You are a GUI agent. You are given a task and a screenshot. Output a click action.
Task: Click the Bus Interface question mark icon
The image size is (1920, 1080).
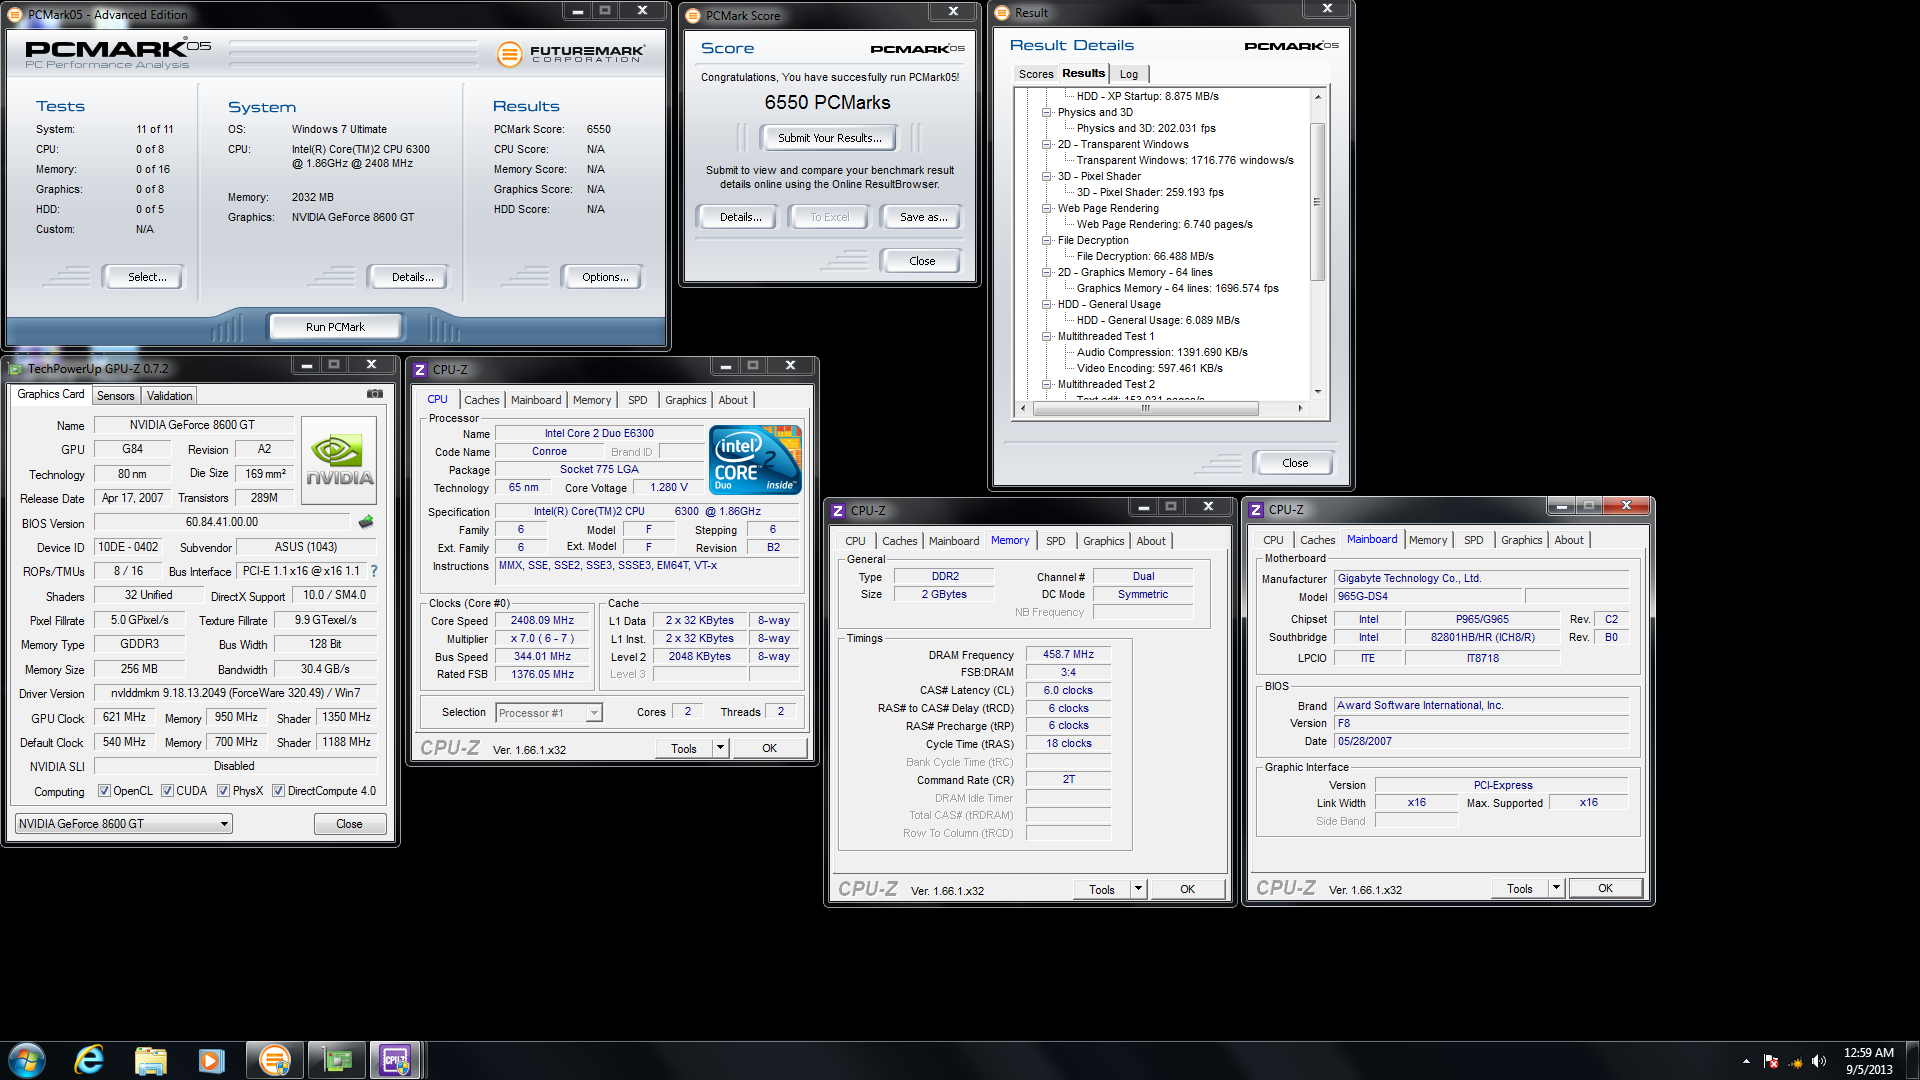(374, 571)
